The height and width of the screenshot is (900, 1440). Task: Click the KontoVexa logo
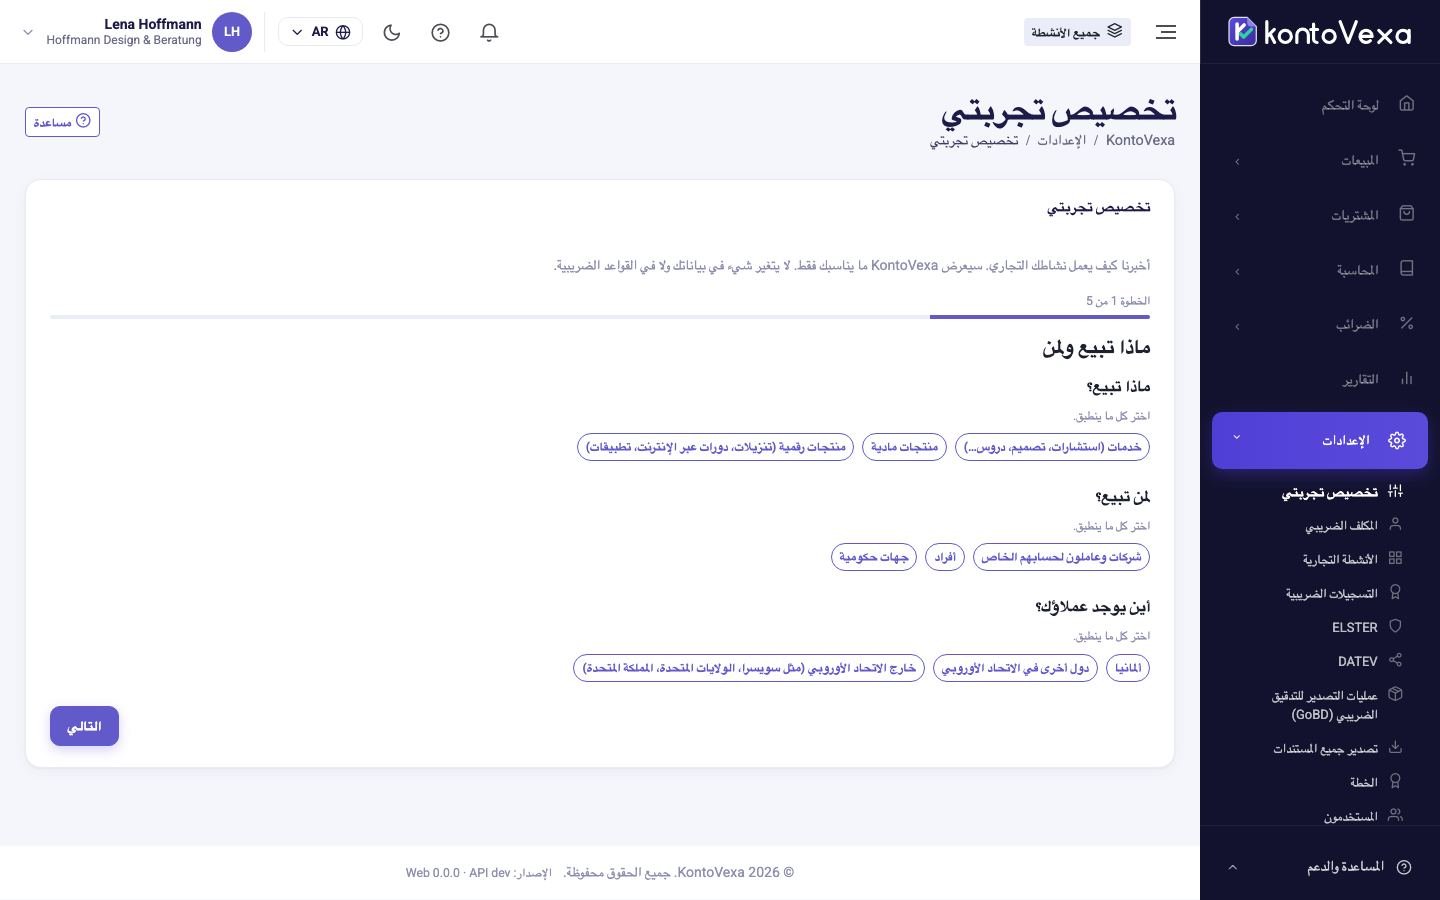pyautogui.click(x=1319, y=32)
